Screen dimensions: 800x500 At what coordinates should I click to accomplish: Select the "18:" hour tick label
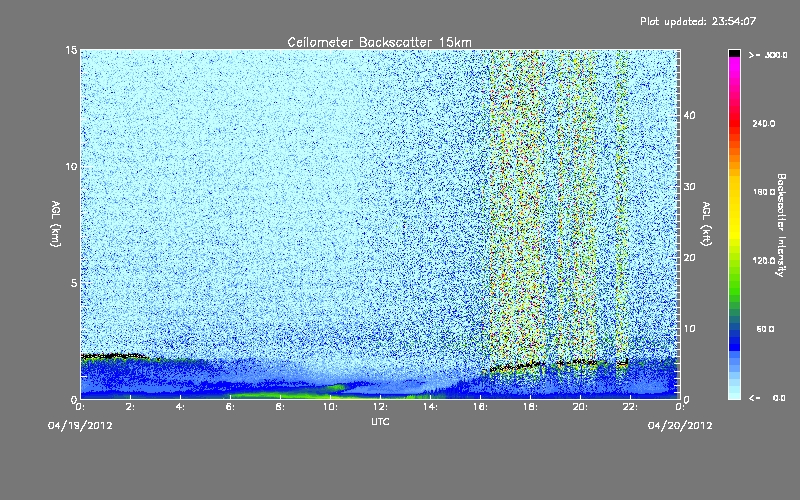click(530, 407)
